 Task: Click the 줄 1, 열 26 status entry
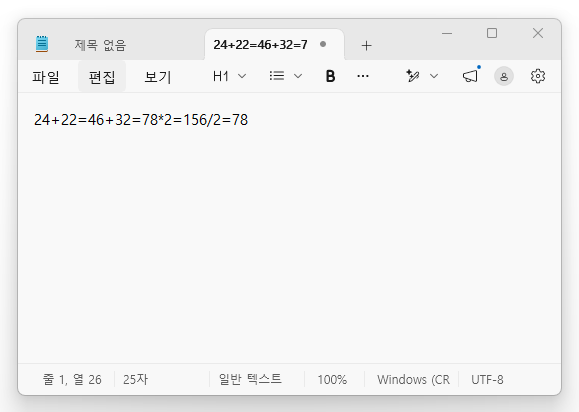[x=72, y=380]
